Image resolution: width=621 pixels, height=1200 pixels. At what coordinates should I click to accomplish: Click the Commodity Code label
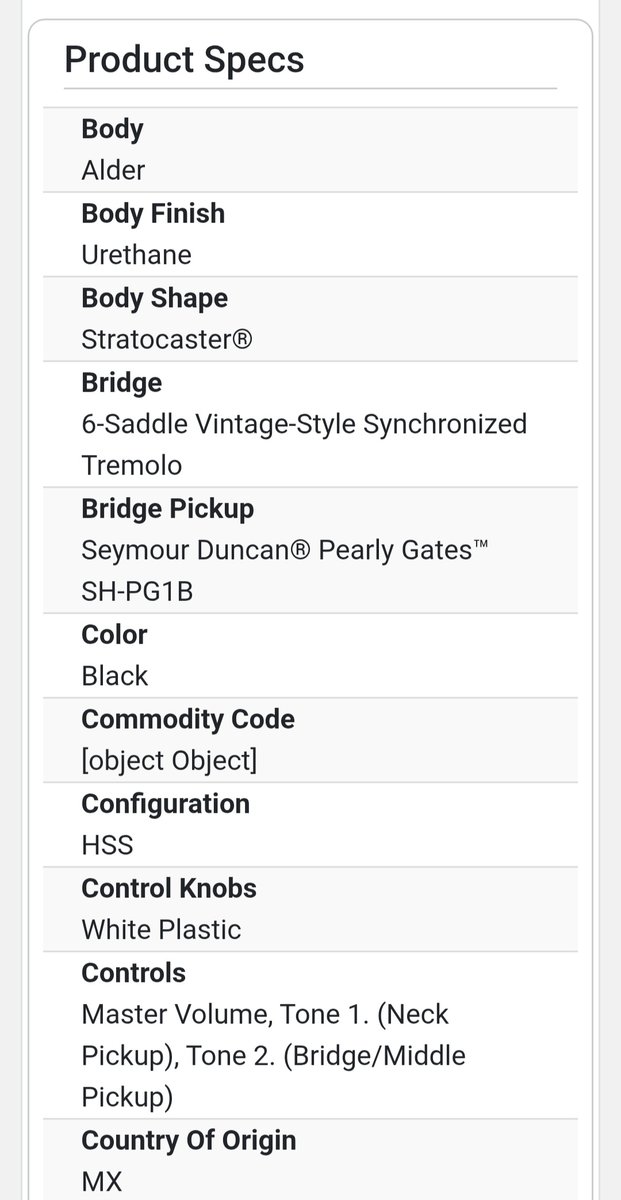point(188,719)
